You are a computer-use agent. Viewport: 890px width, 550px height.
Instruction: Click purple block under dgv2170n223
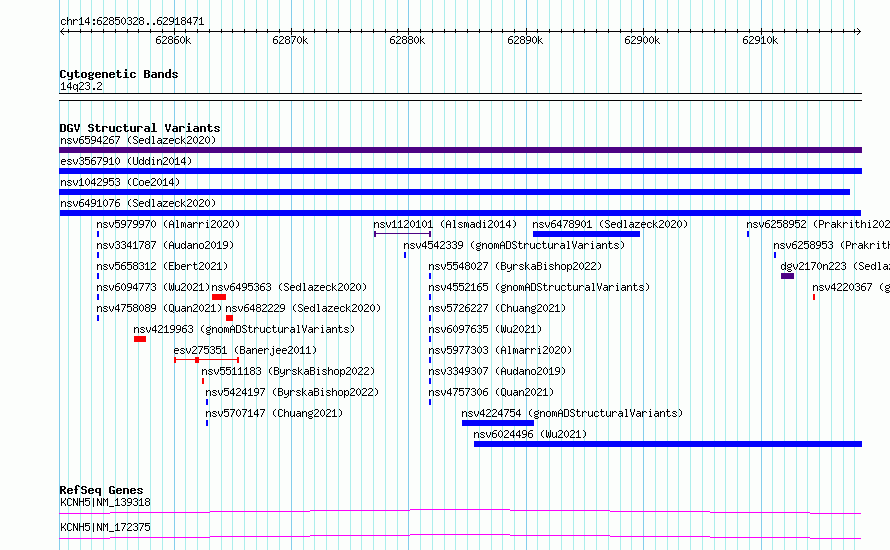tap(787, 276)
